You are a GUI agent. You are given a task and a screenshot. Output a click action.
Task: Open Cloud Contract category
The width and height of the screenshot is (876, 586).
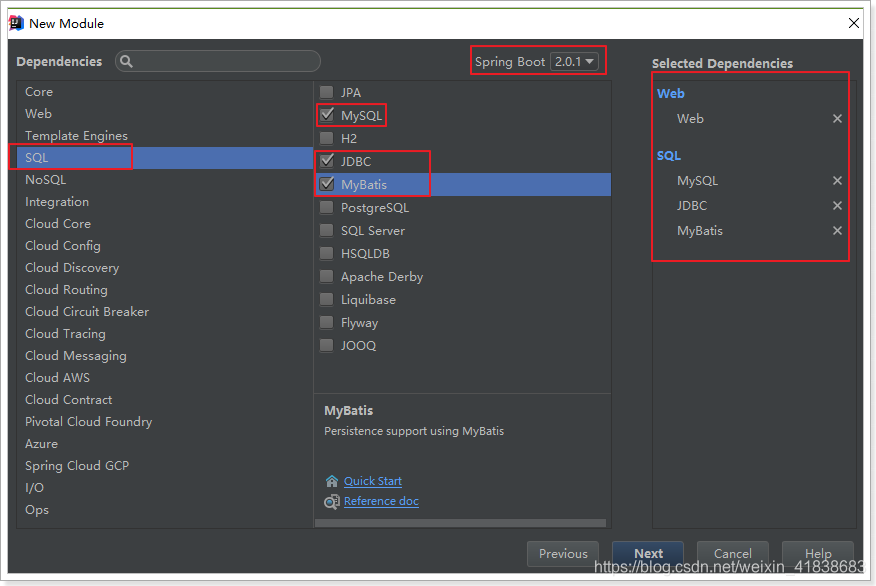(x=165, y=400)
